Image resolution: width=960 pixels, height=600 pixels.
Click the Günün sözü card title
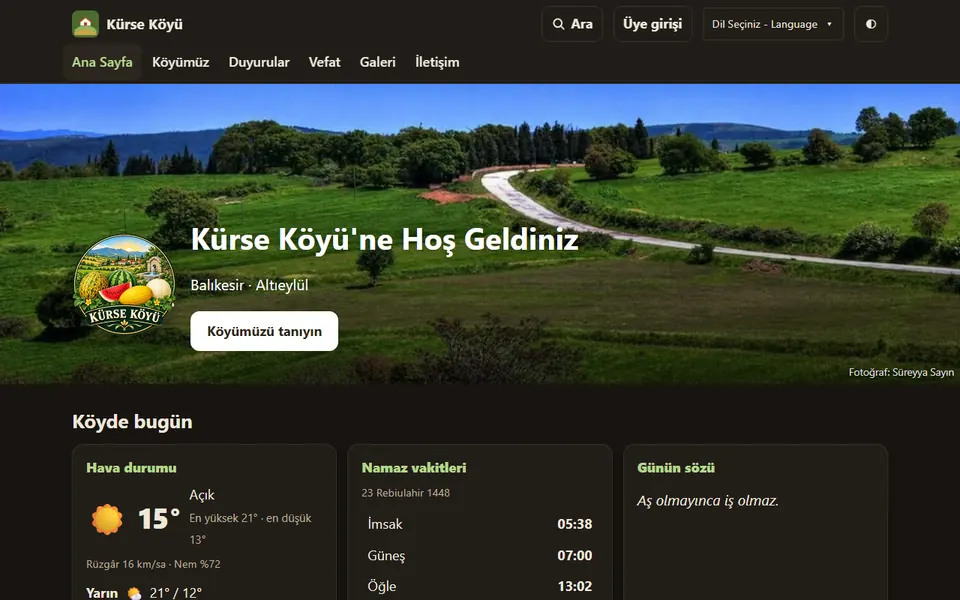(x=676, y=468)
